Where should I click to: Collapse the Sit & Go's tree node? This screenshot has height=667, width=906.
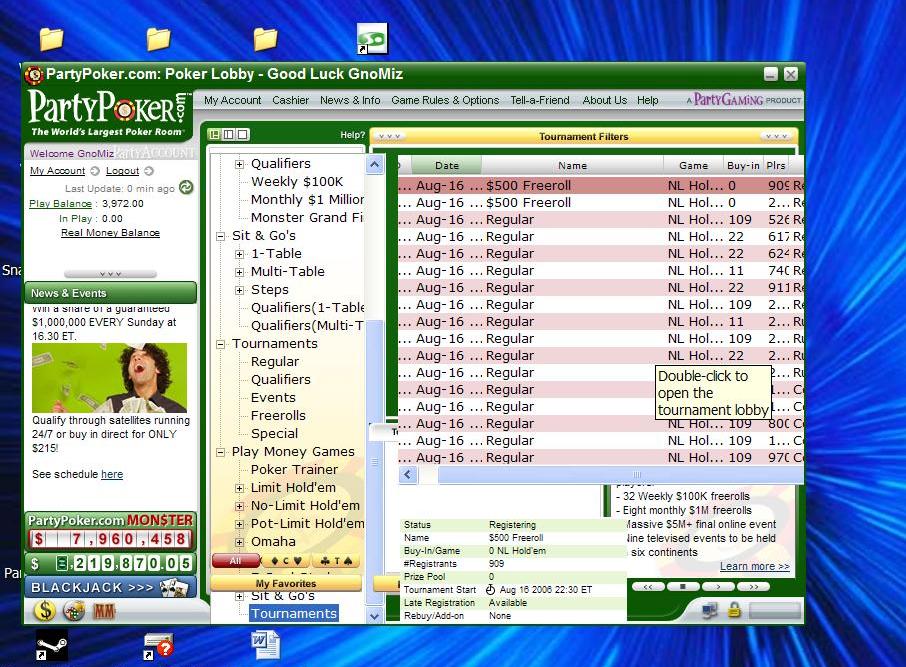click(220, 236)
